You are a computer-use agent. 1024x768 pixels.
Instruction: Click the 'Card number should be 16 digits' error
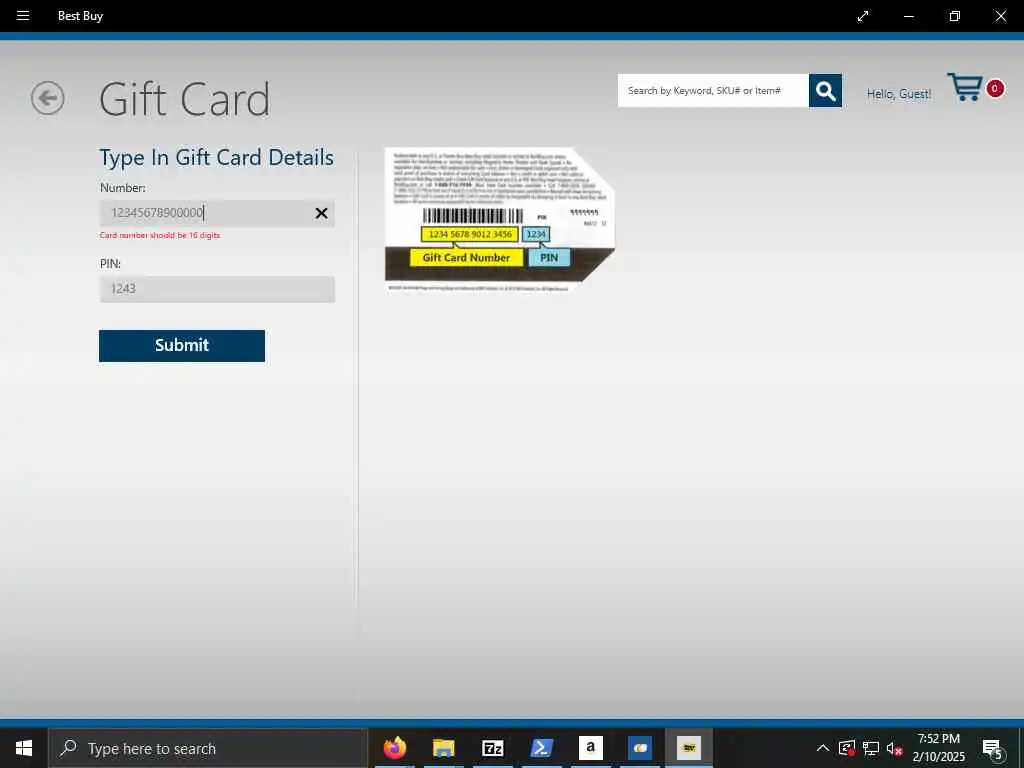pos(160,235)
